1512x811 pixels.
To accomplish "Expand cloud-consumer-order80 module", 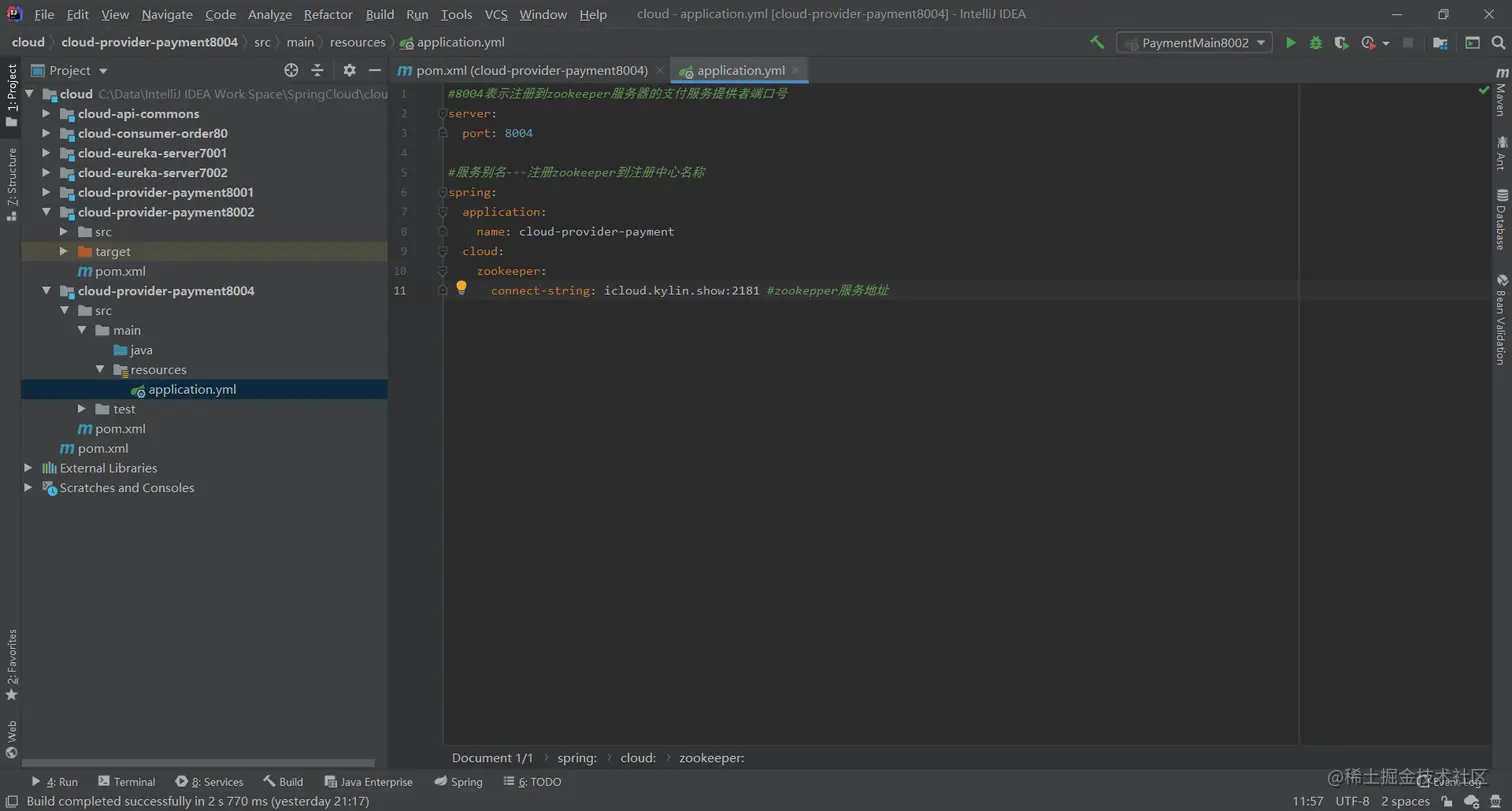I will (46, 133).
